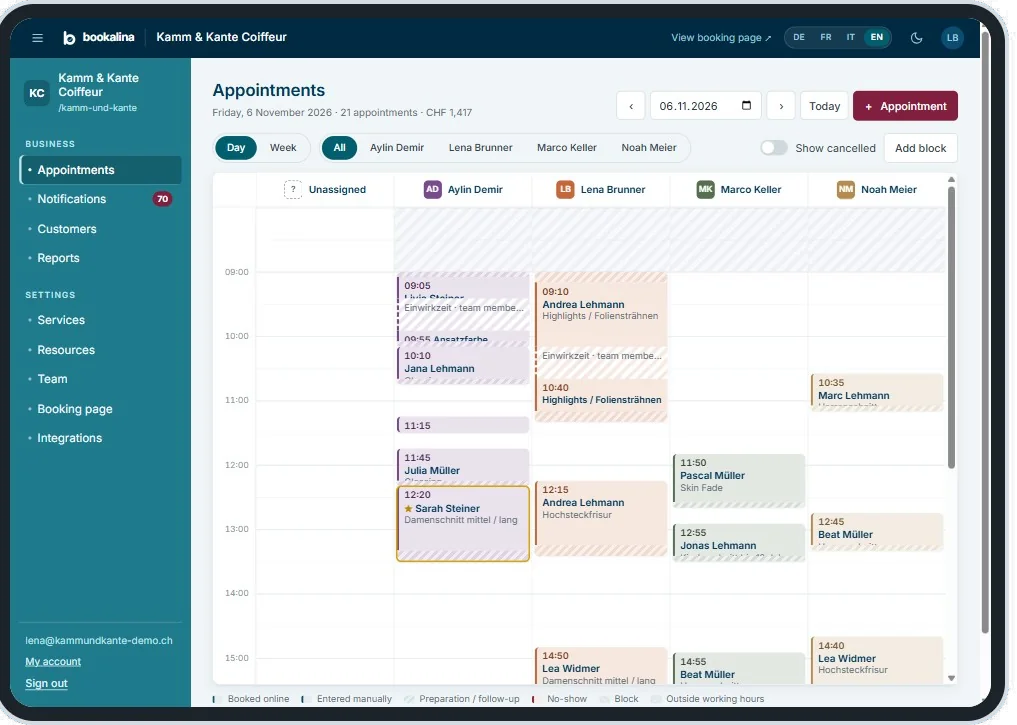Open 10:10 Jana Lehmann appointment
1017x725 pixels.
tap(463, 364)
